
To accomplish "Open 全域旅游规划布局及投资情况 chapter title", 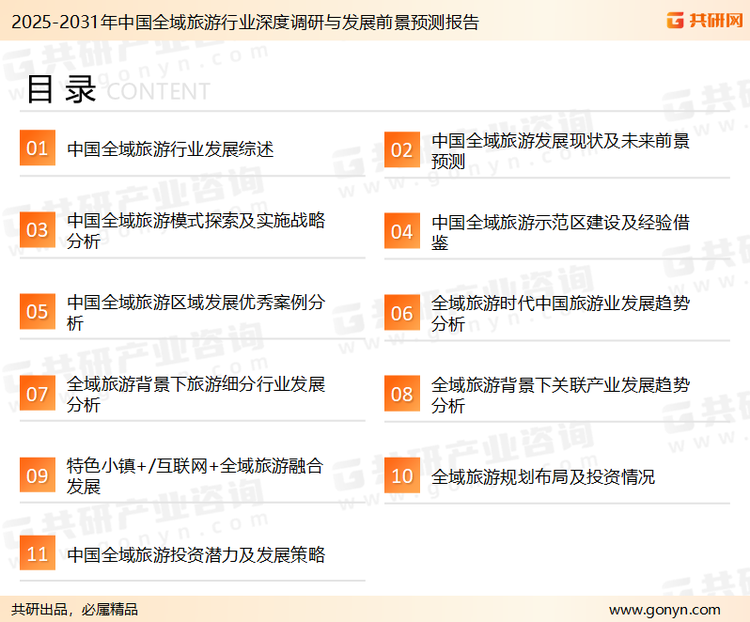I will 543,477.
